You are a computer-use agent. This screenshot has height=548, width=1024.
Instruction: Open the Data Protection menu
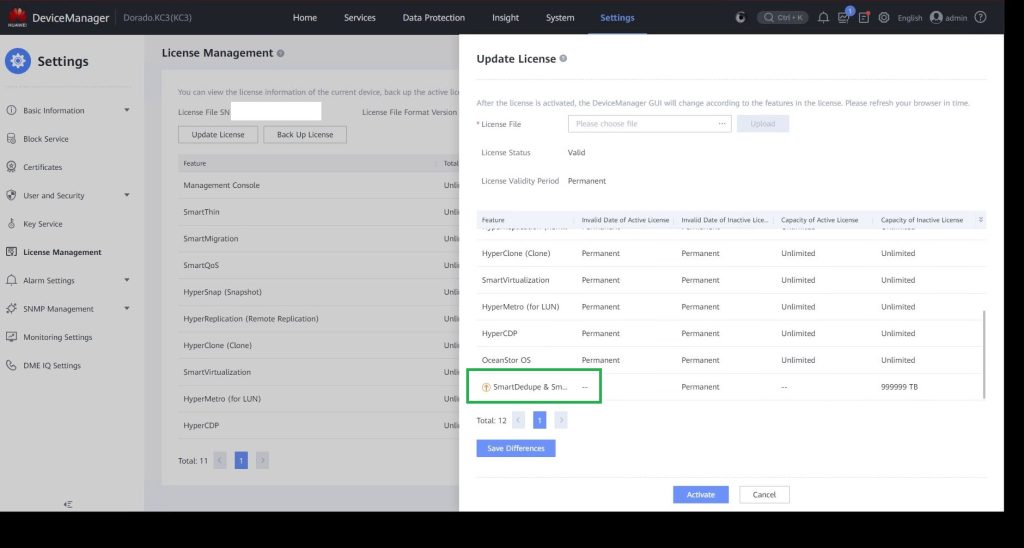click(x=433, y=18)
